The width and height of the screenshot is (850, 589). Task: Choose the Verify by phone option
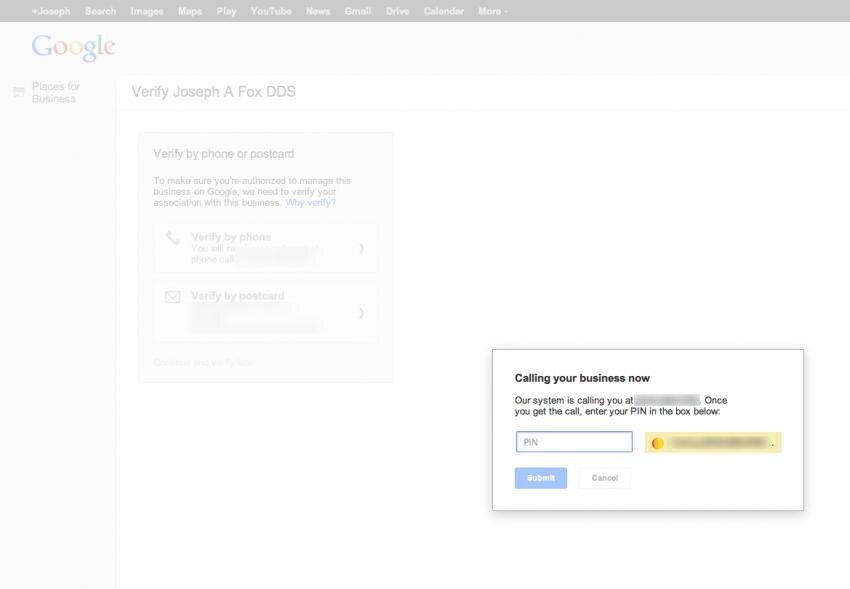pyautogui.click(x=266, y=248)
